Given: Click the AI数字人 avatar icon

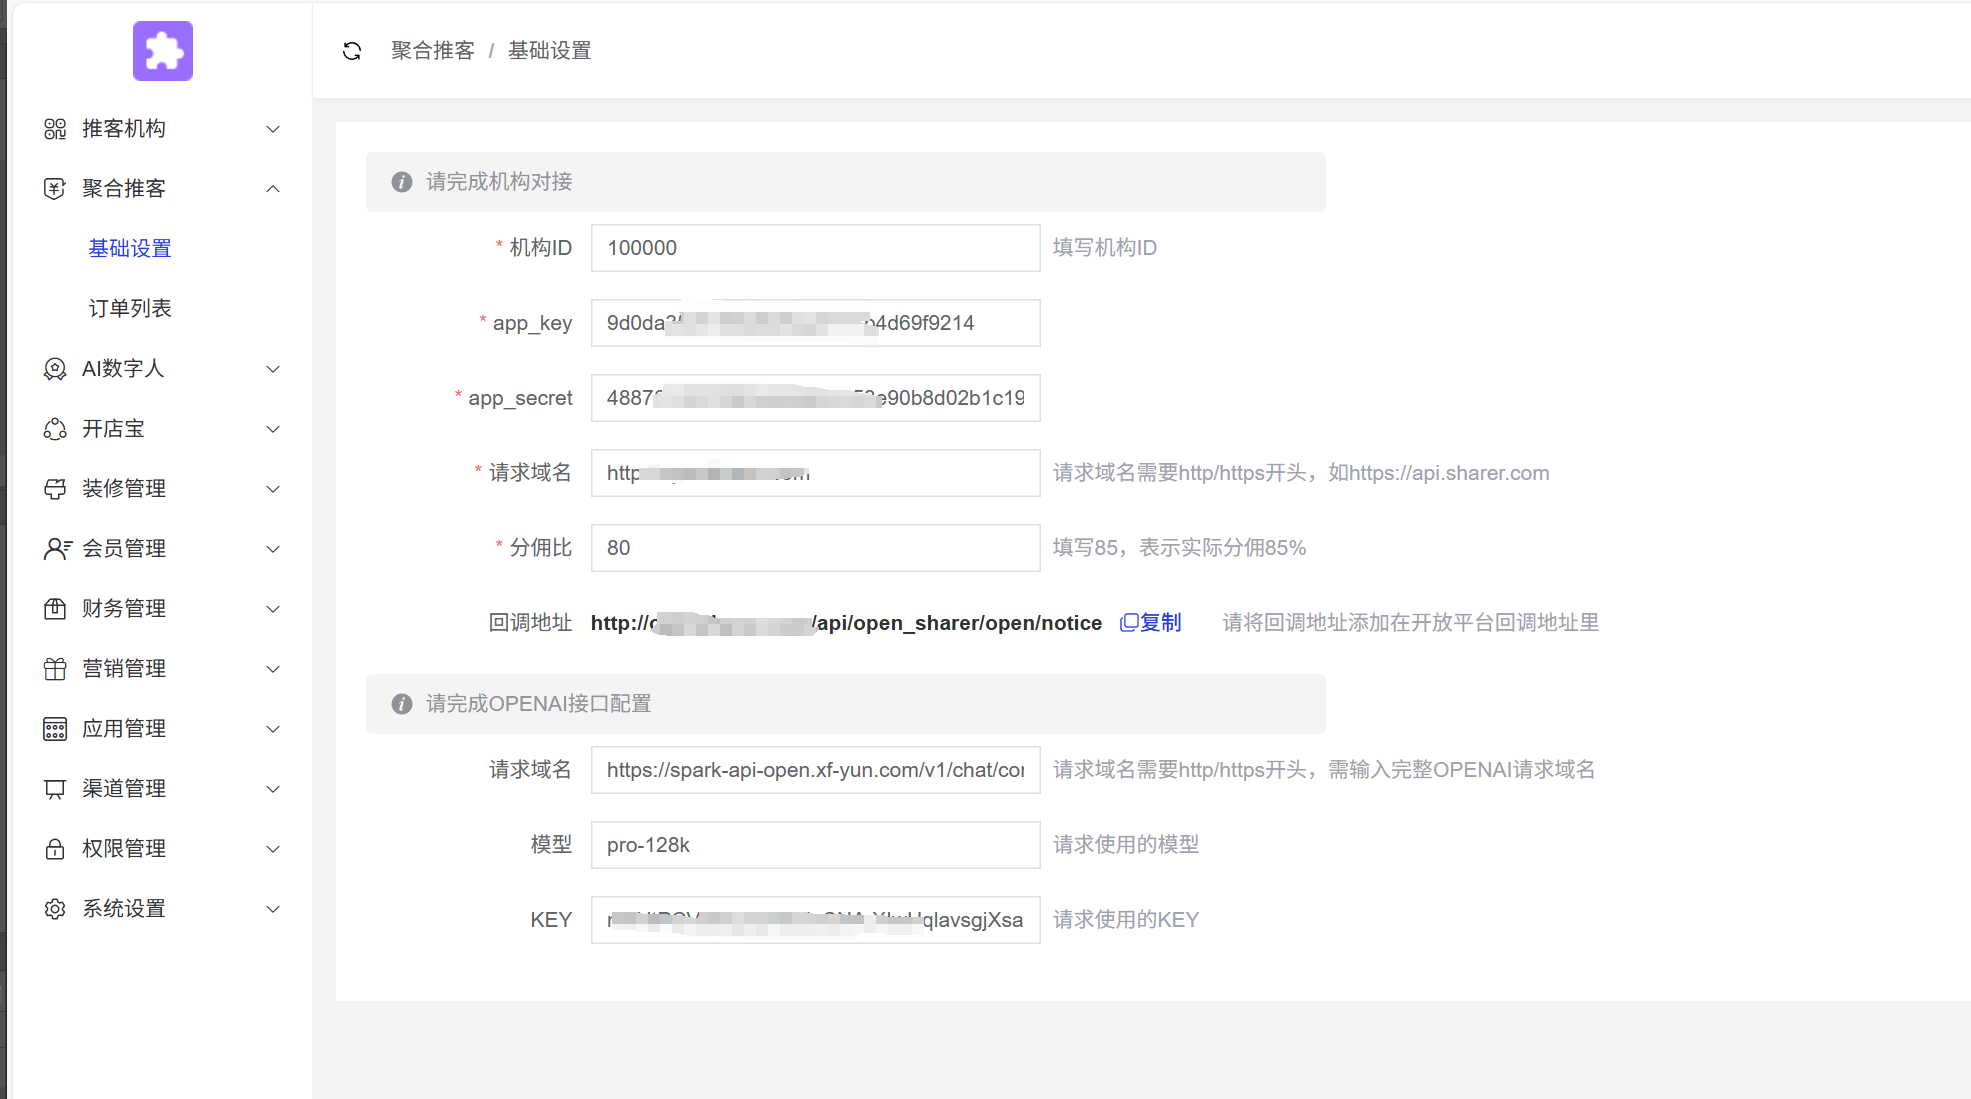Looking at the screenshot, I should 55,369.
